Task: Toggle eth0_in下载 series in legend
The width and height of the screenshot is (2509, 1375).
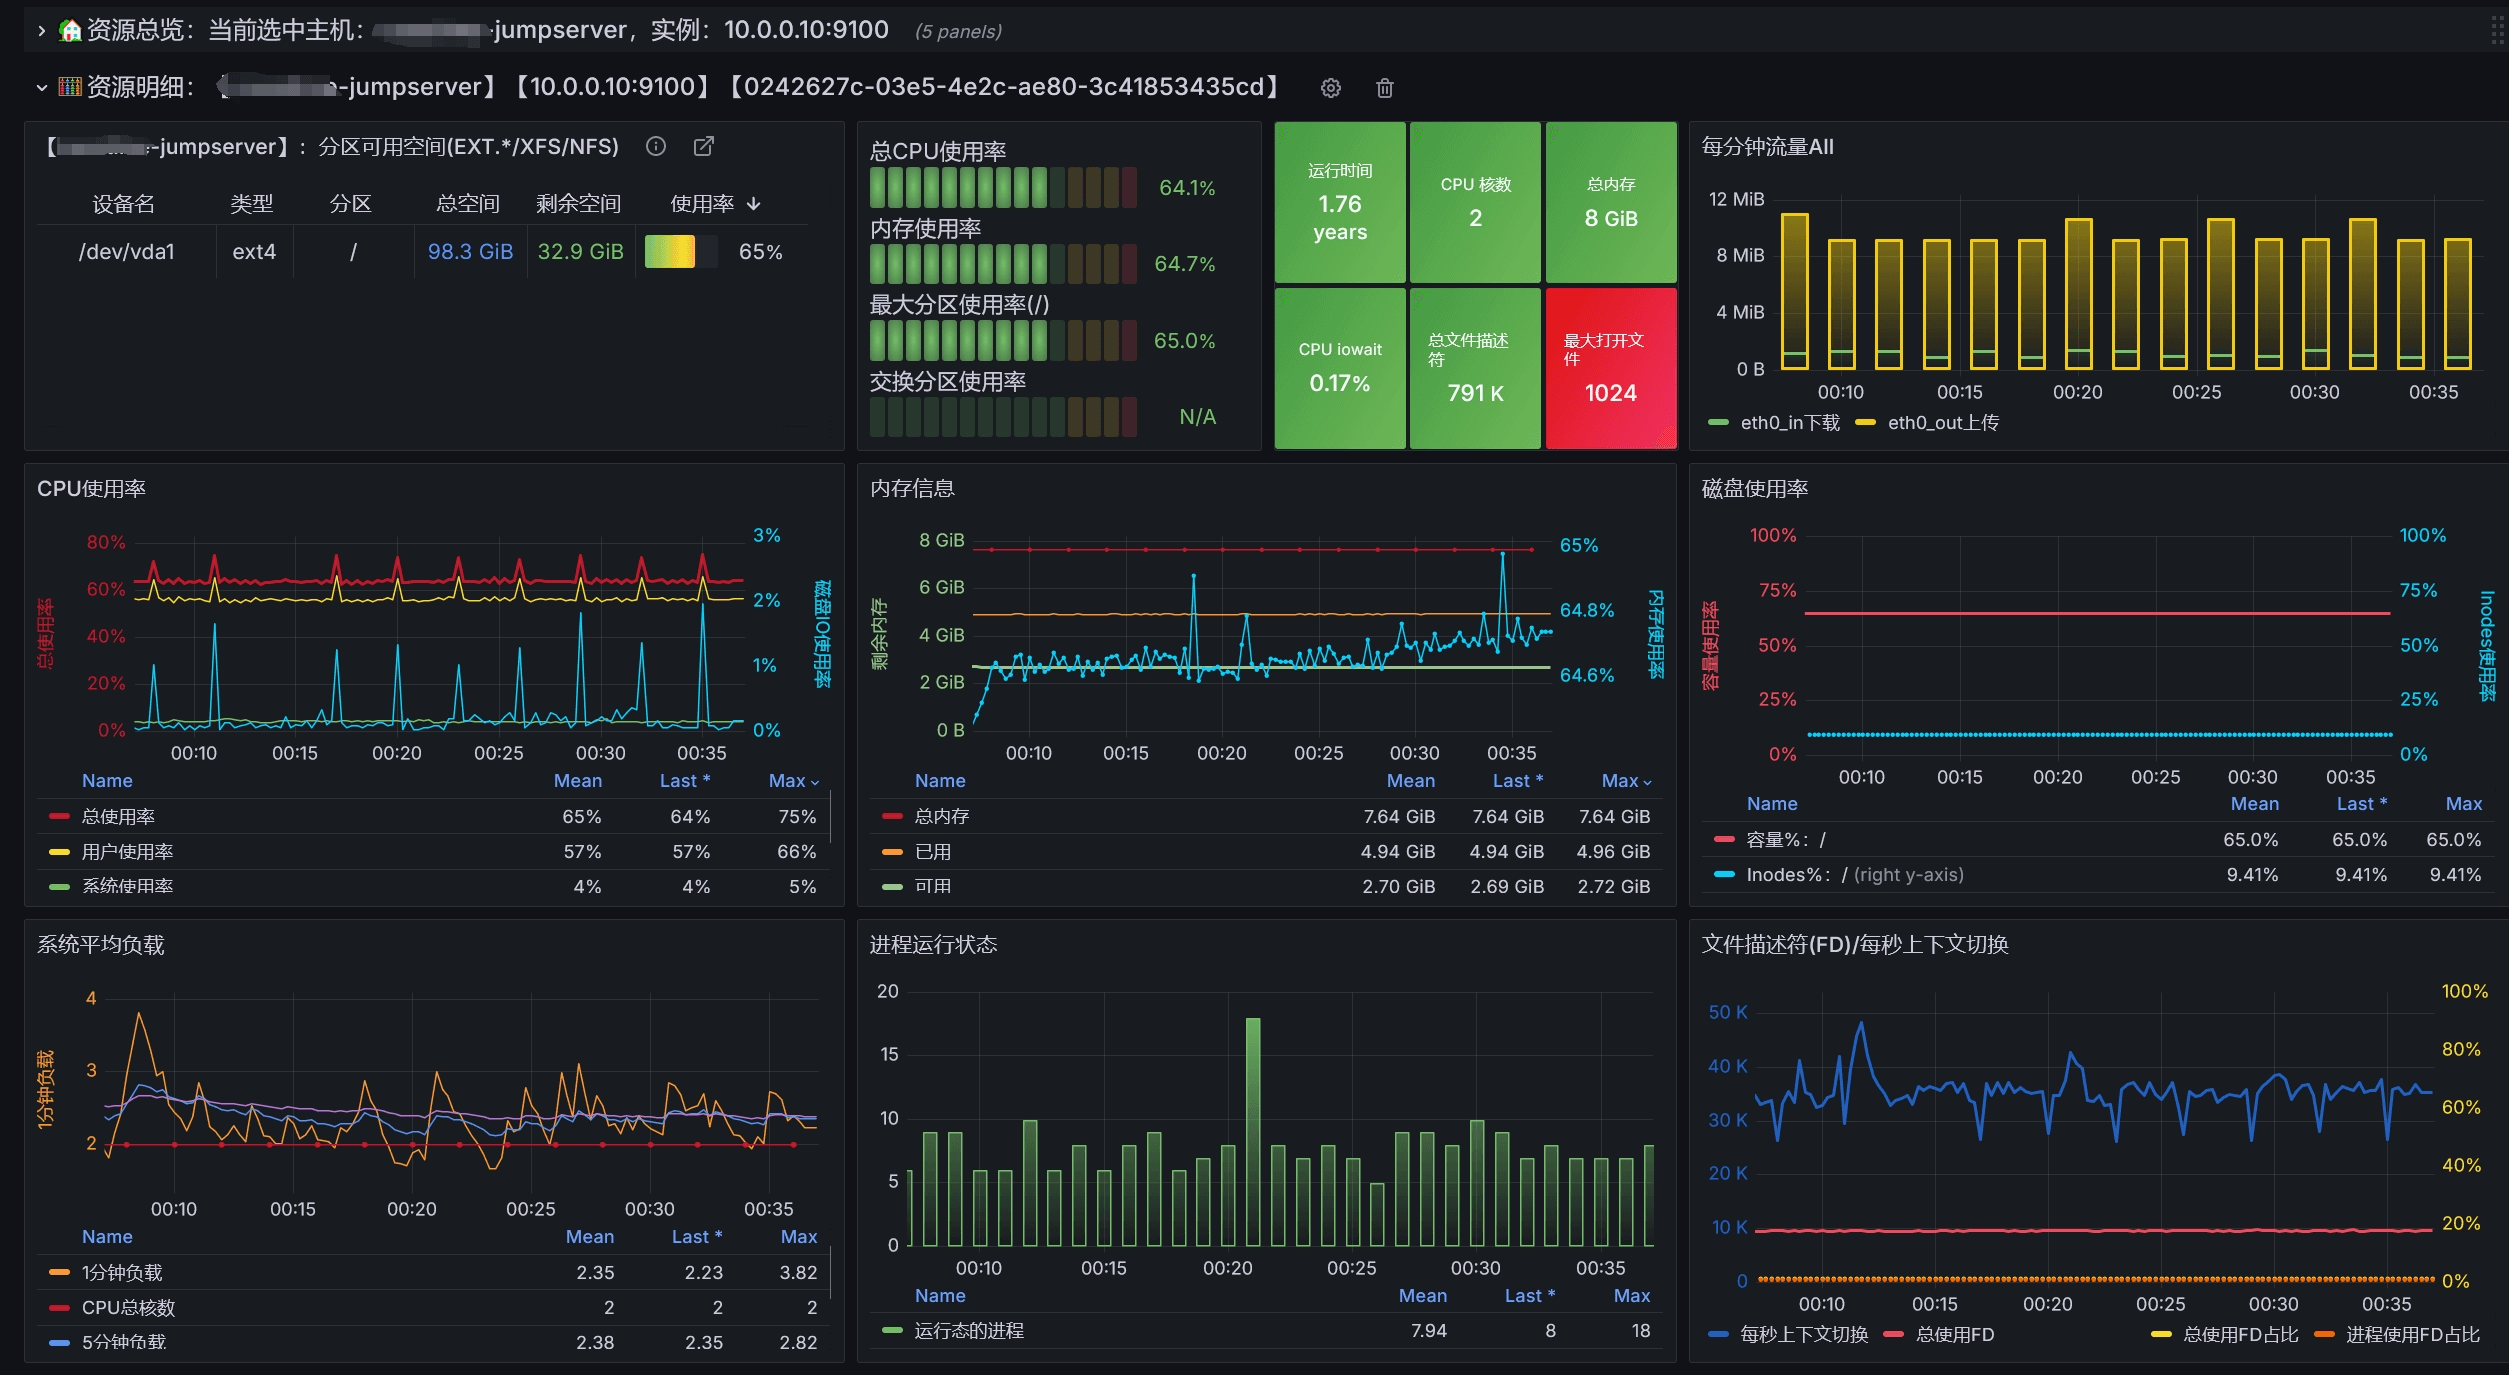Action: click(1789, 423)
